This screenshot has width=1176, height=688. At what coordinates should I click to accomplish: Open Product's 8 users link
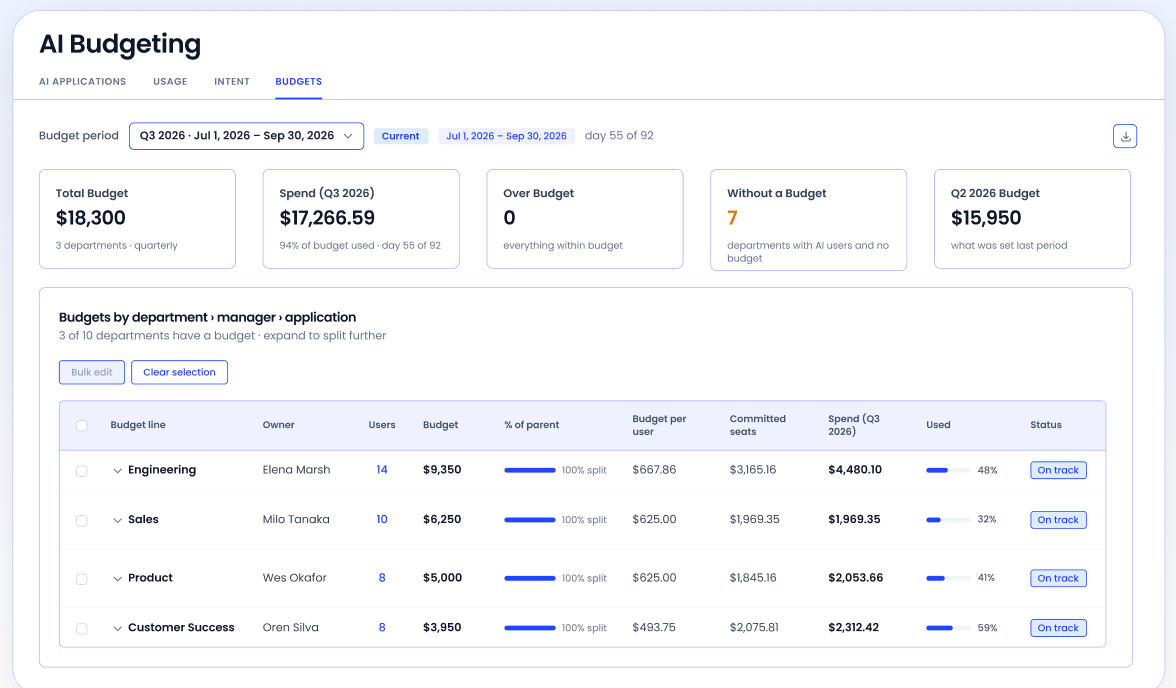coord(382,578)
